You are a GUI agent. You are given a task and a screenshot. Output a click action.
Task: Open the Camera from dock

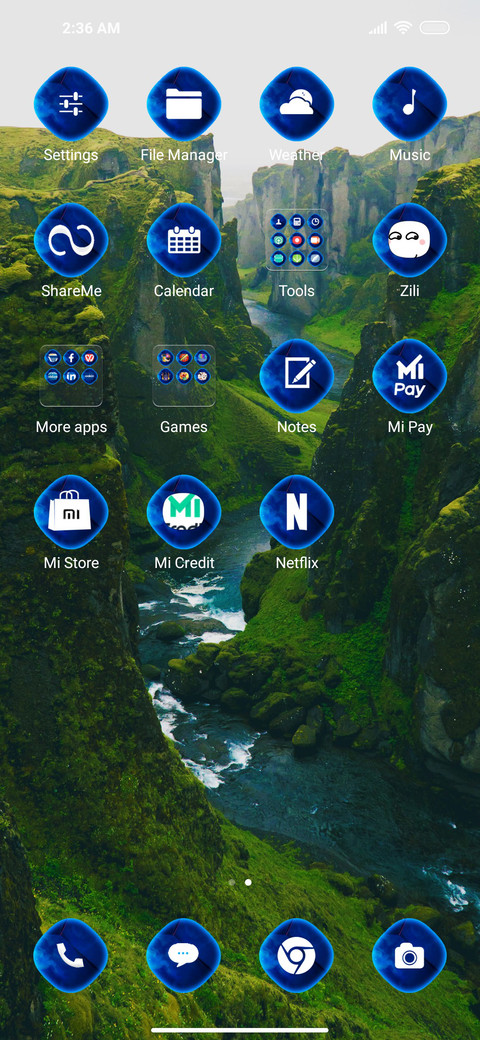(x=410, y=956)
